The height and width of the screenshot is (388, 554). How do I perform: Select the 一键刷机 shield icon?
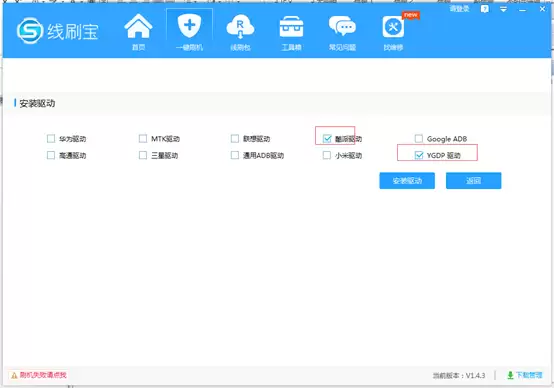189,25
